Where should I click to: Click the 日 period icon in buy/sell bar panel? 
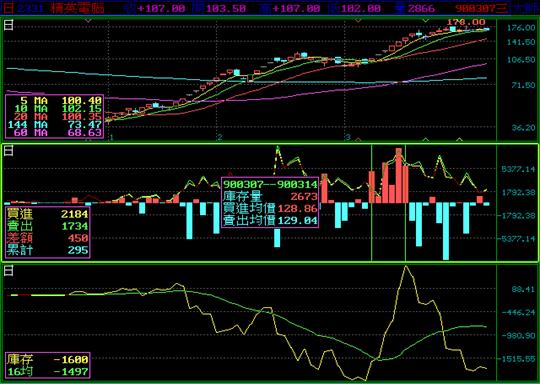click(x=9, y=151)
